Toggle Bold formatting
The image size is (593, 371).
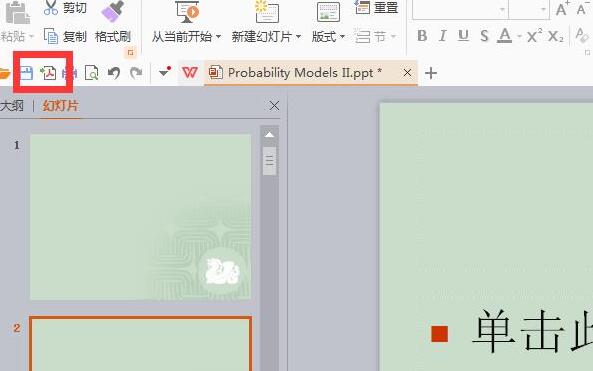(422, 36)
